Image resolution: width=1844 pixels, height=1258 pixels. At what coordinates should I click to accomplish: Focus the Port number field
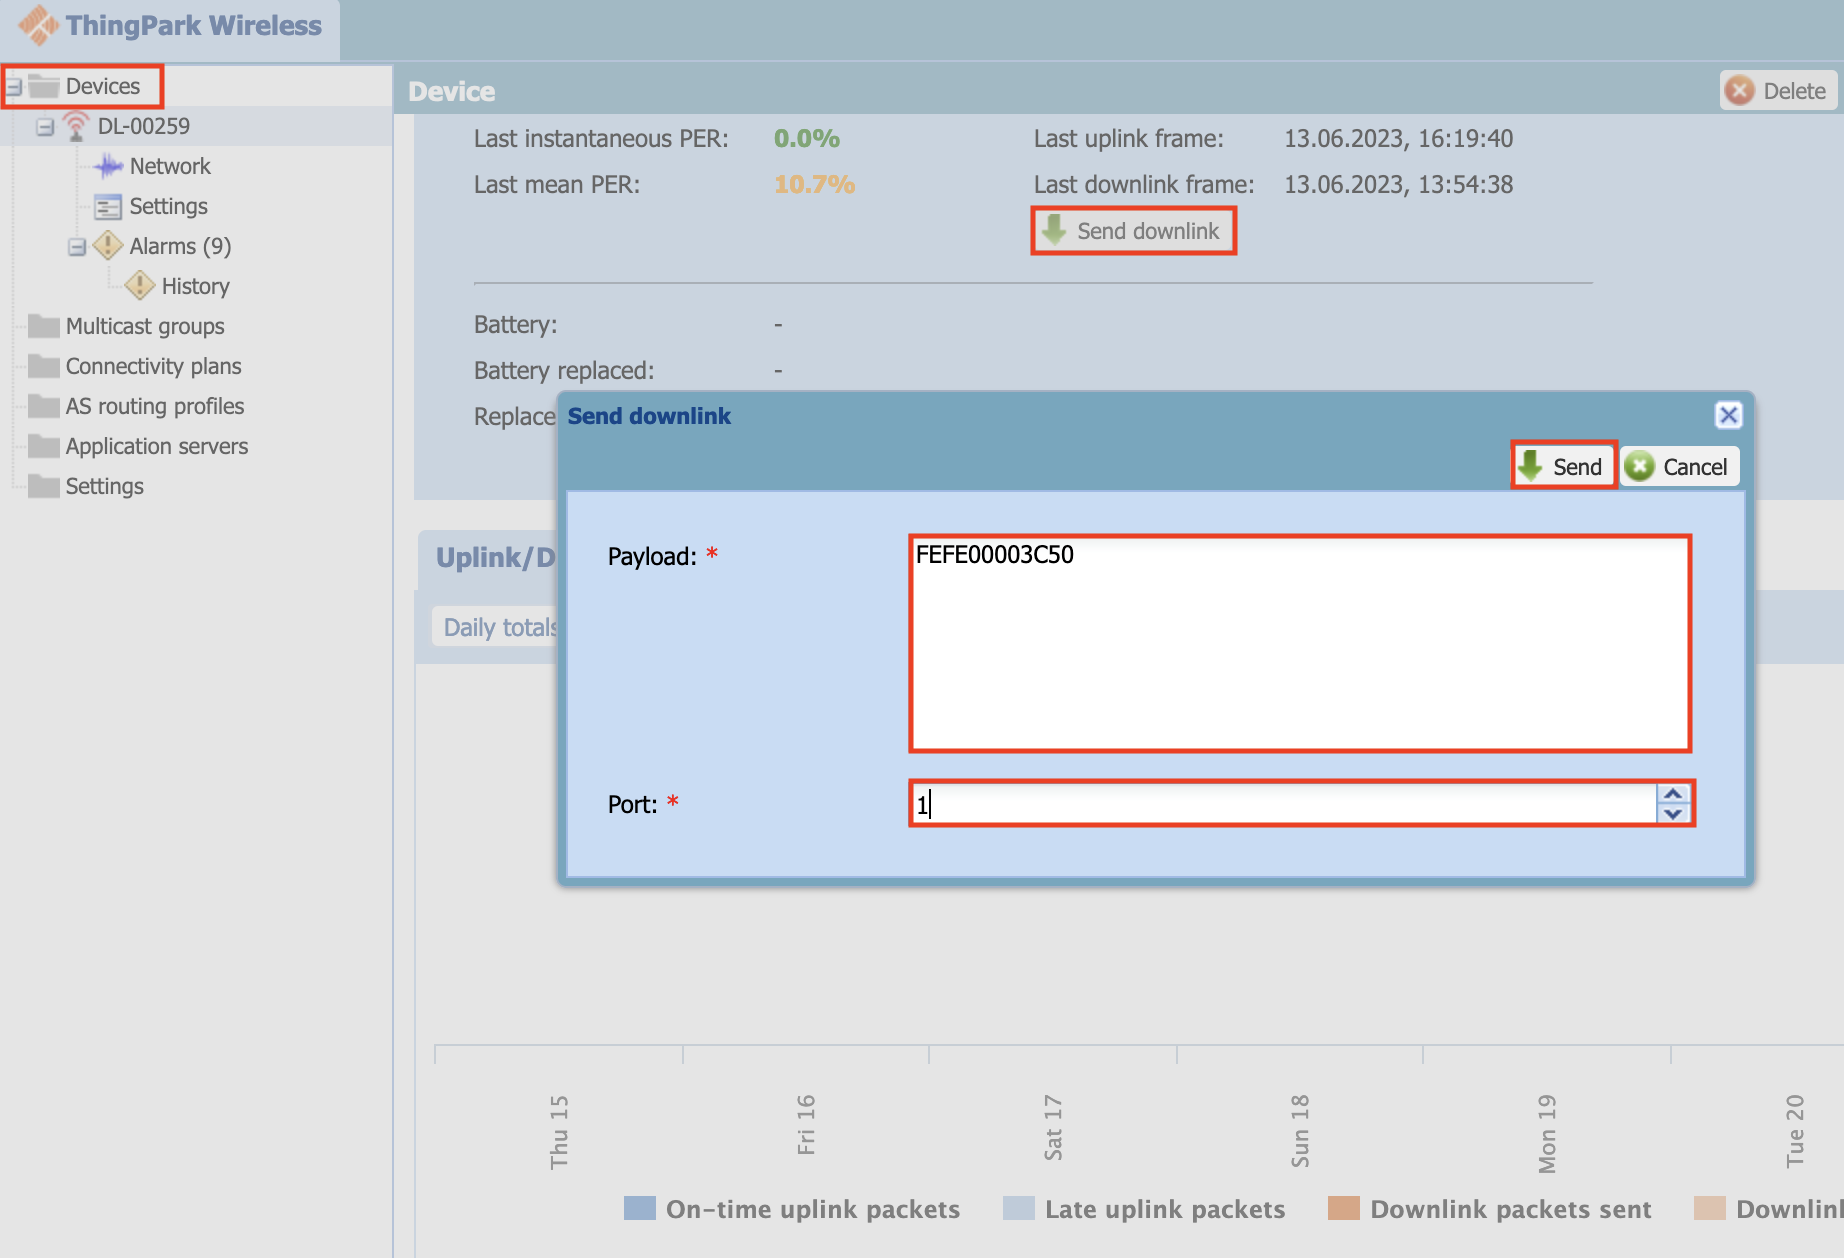tap(1284, 804)
